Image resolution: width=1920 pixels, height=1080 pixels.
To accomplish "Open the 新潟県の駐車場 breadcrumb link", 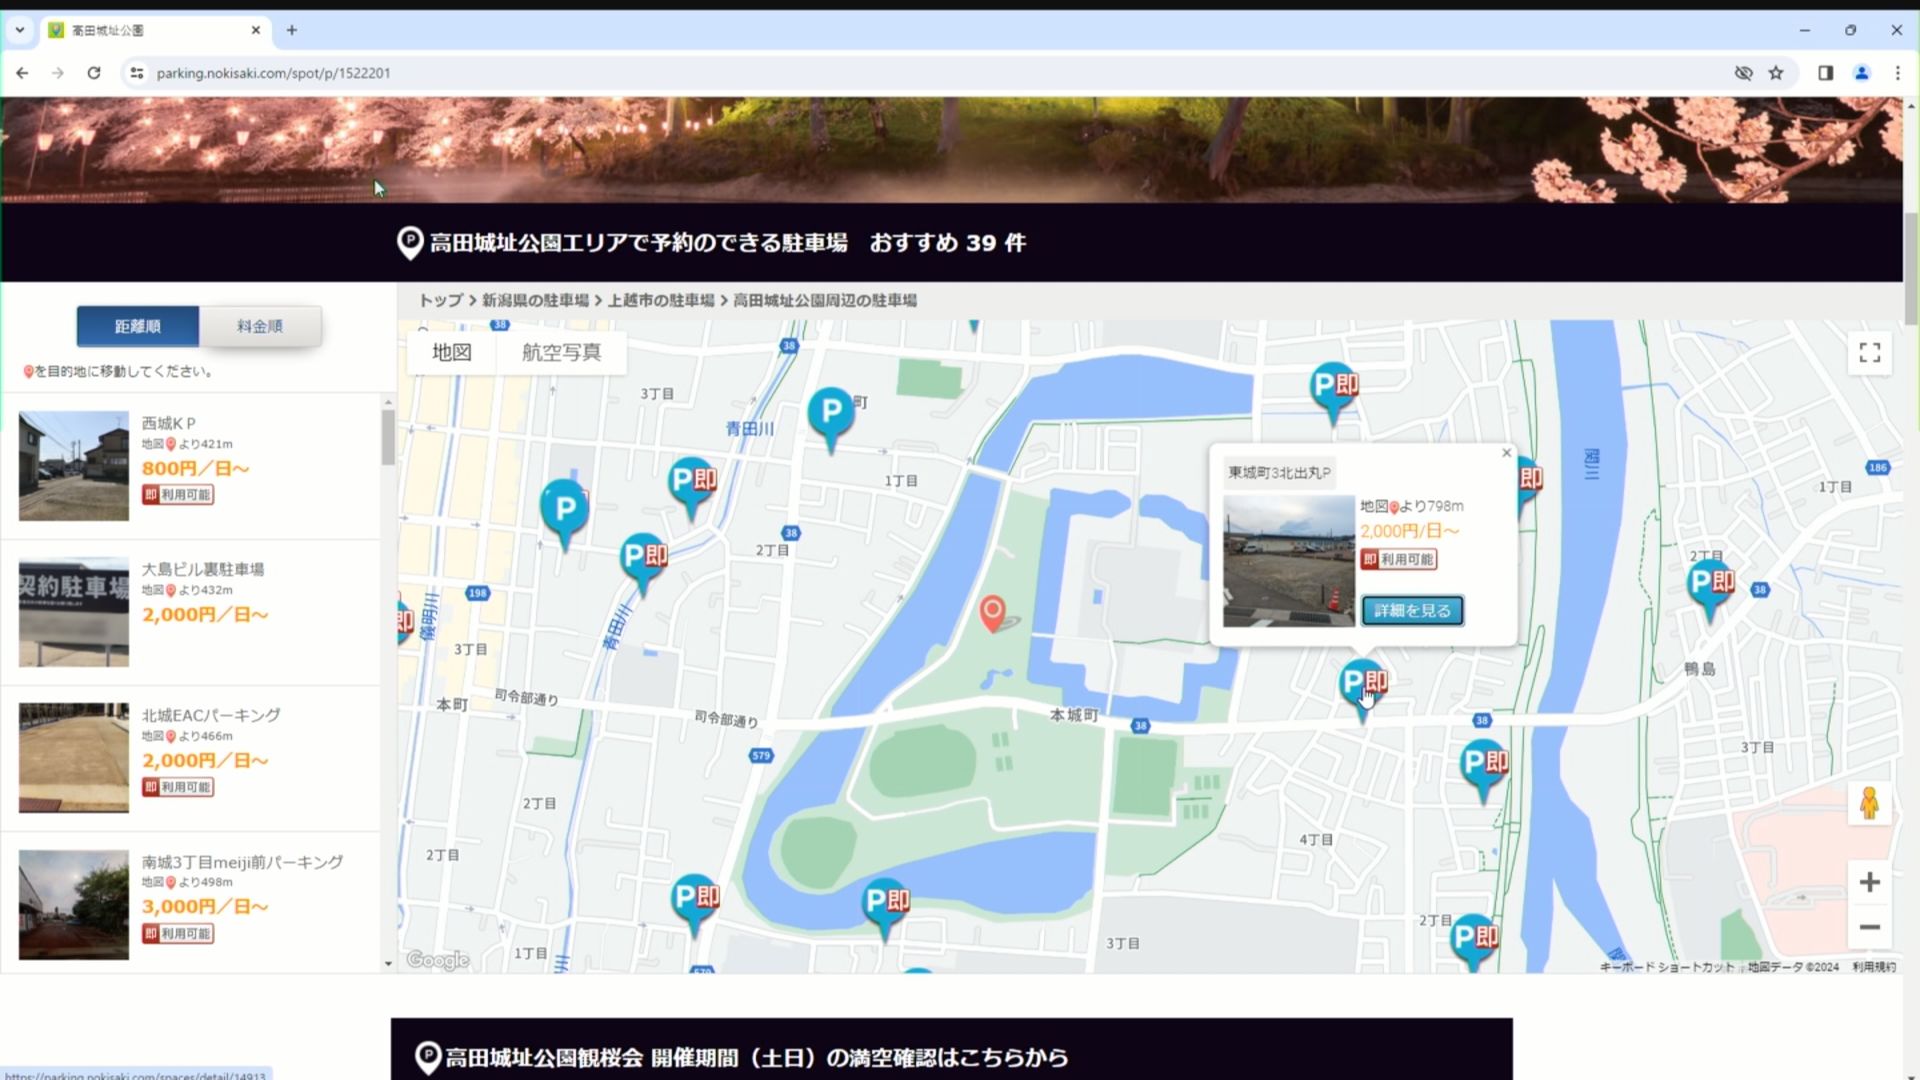I will (x=535, y=300).
